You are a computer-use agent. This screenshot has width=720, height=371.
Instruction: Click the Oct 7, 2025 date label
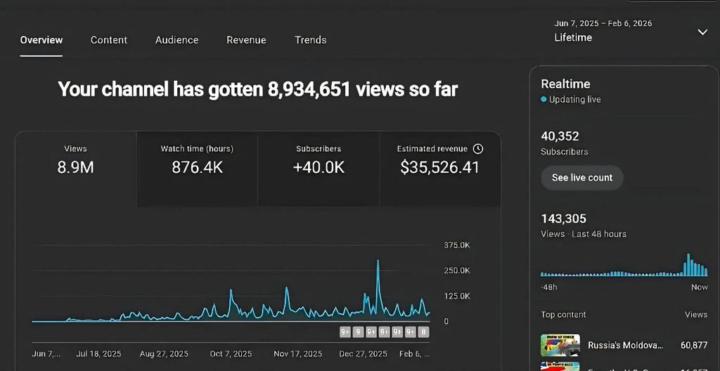(x=231, y=354)
